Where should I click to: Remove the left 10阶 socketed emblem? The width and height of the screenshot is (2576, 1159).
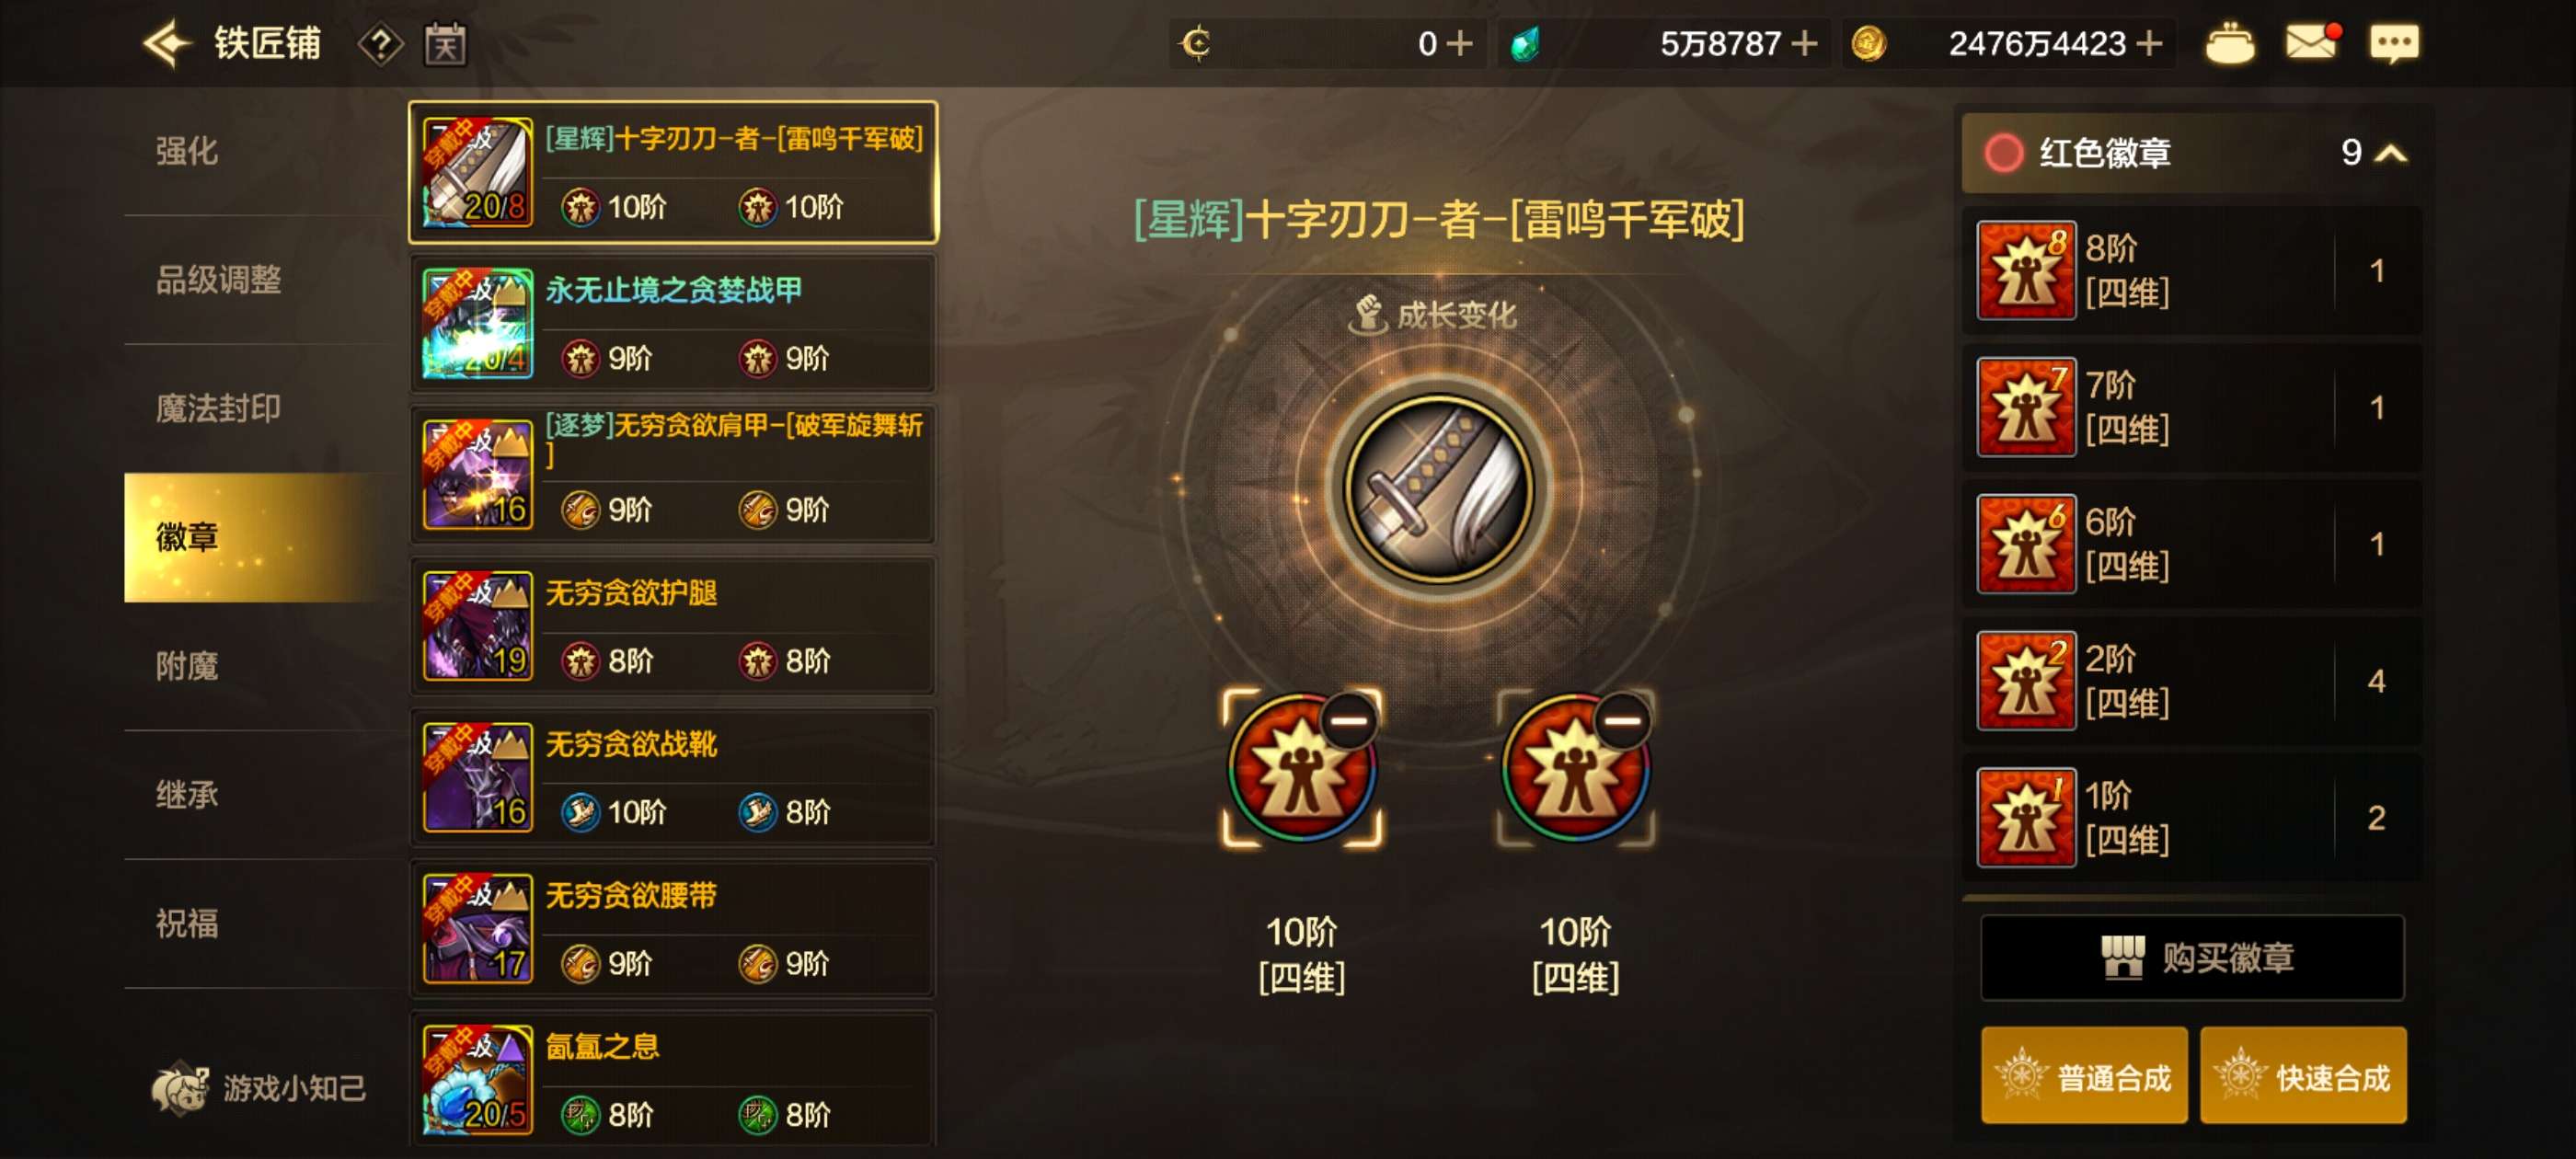tap(1348, 720)
